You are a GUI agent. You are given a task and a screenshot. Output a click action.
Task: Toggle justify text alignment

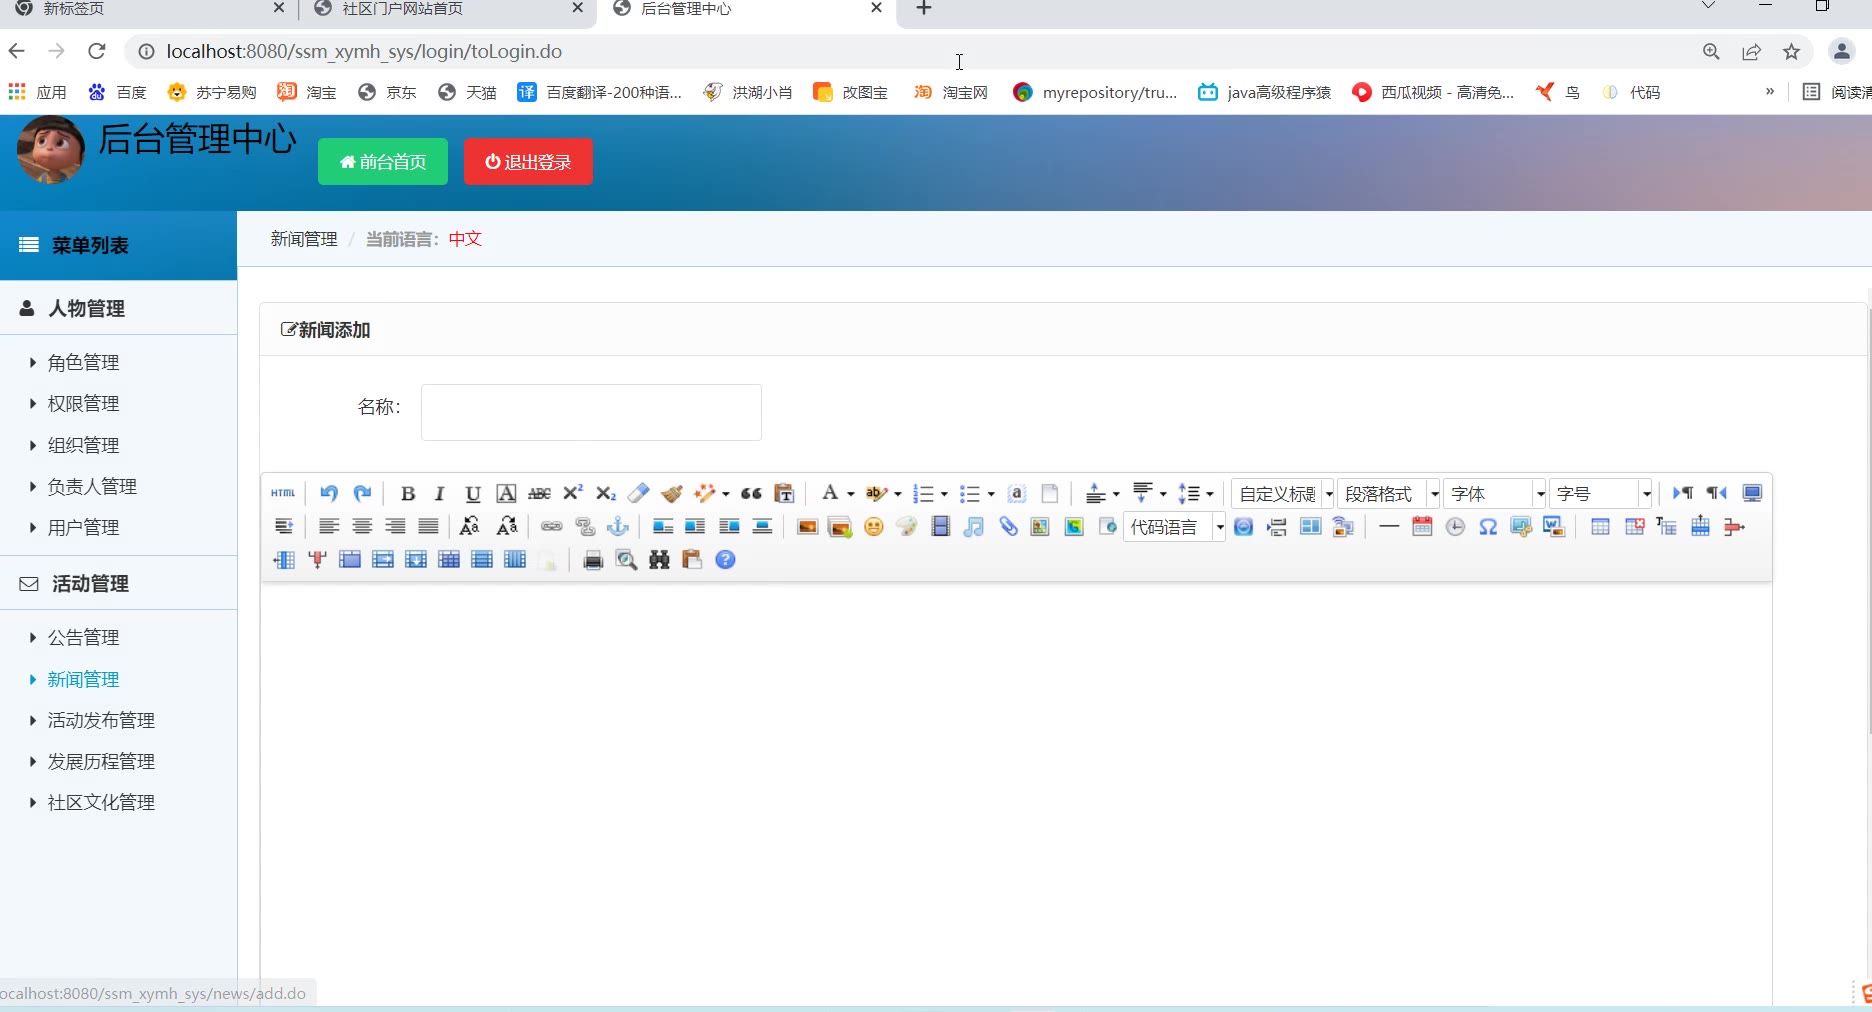tap(428, 526)
